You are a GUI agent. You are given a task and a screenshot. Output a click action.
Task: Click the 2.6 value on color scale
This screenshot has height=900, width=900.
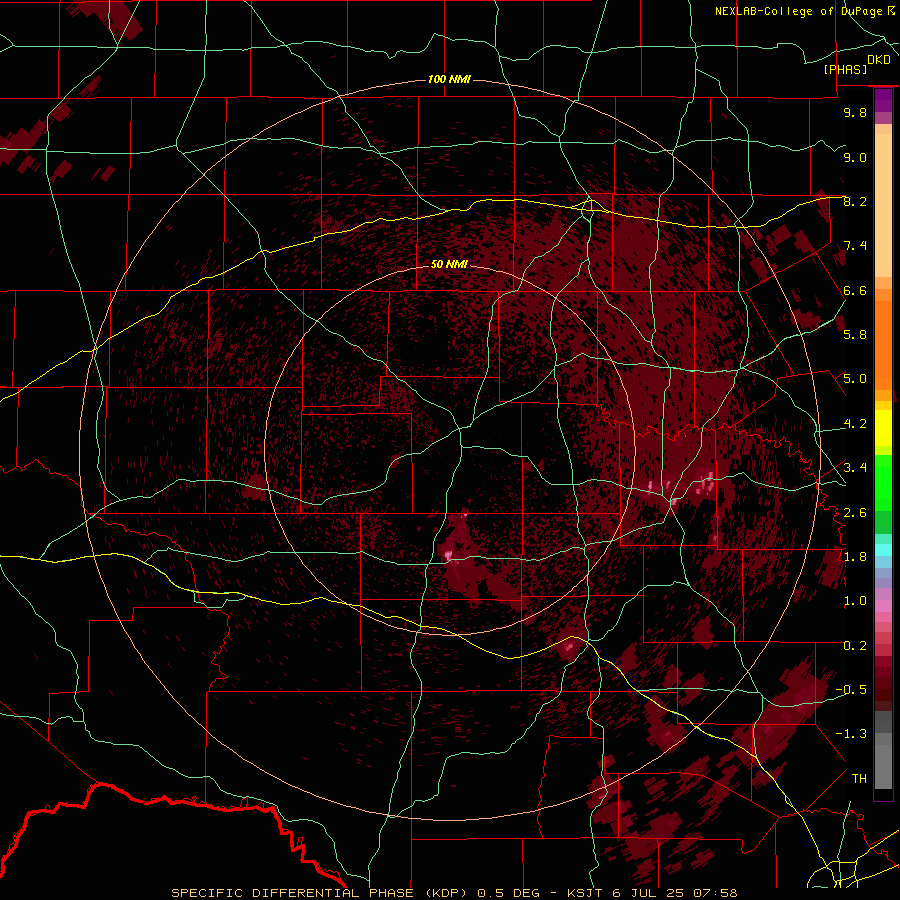(x=855, y=513)
